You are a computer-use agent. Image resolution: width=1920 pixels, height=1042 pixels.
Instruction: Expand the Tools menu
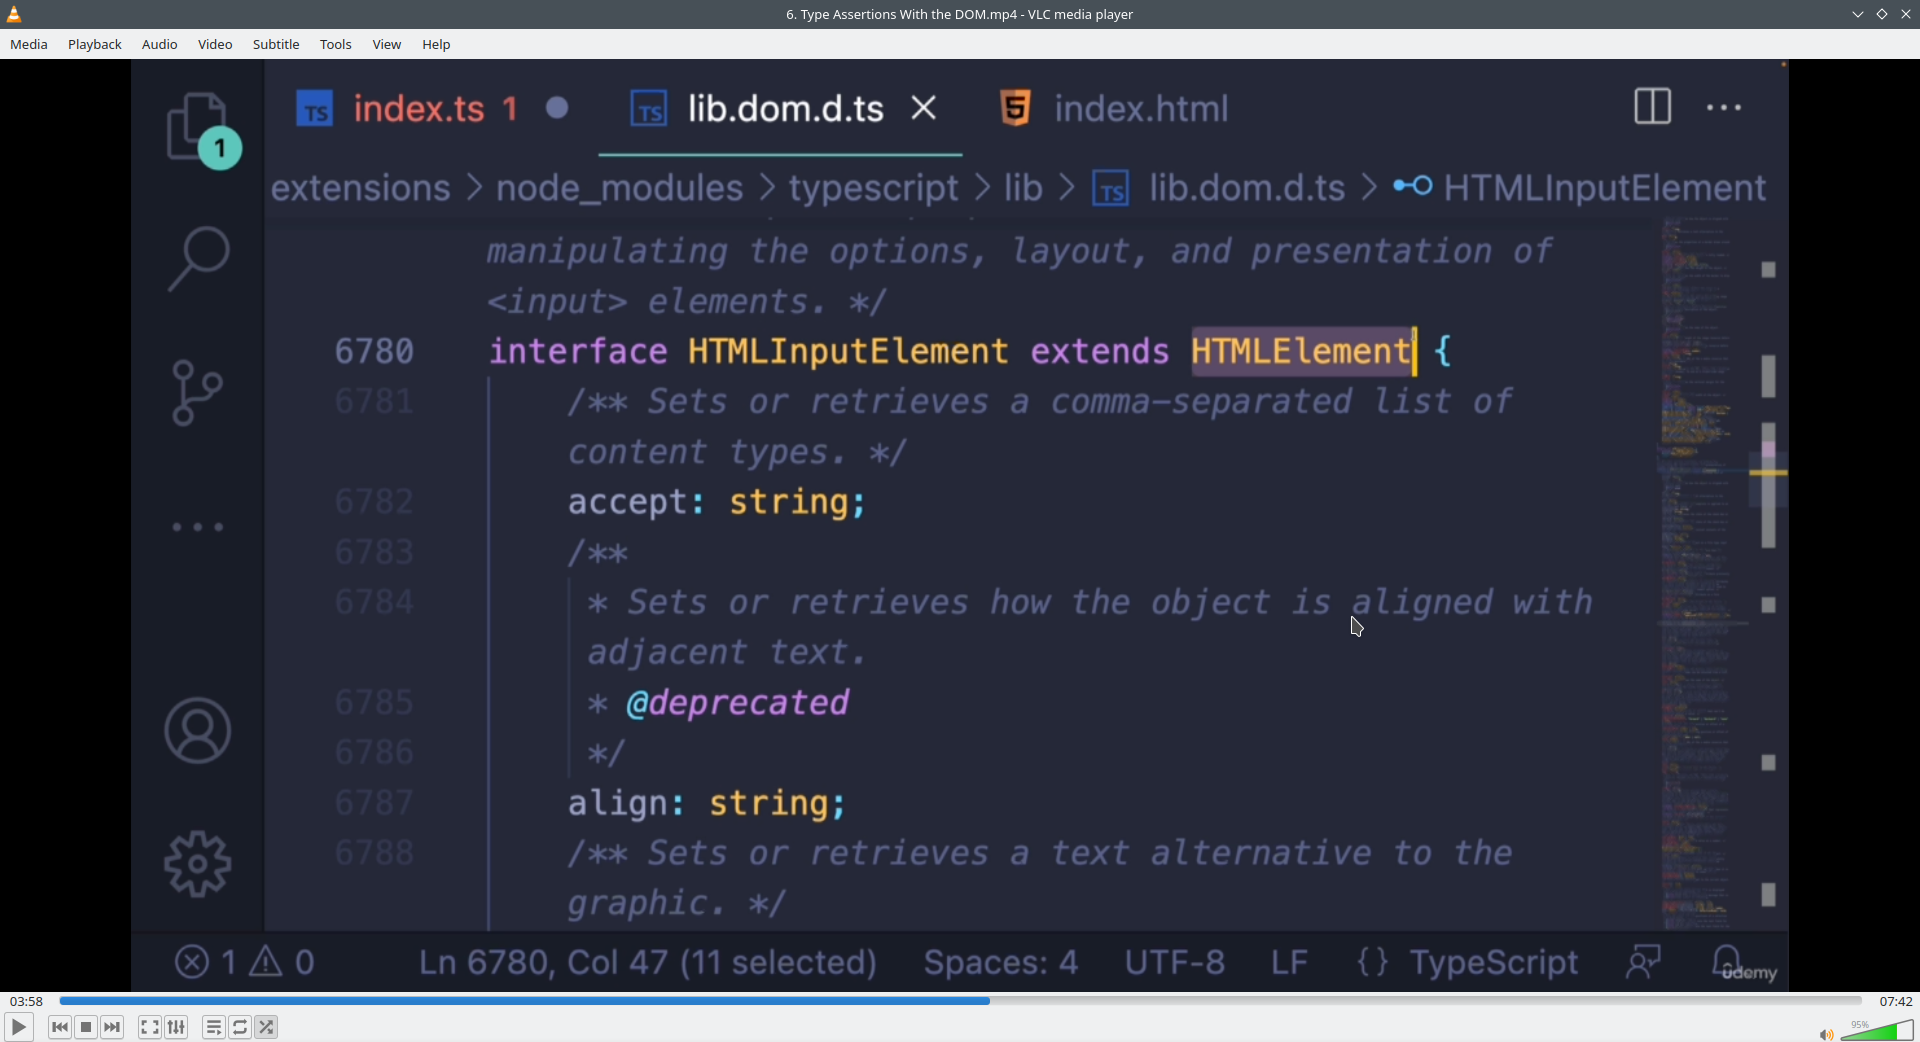336,44
